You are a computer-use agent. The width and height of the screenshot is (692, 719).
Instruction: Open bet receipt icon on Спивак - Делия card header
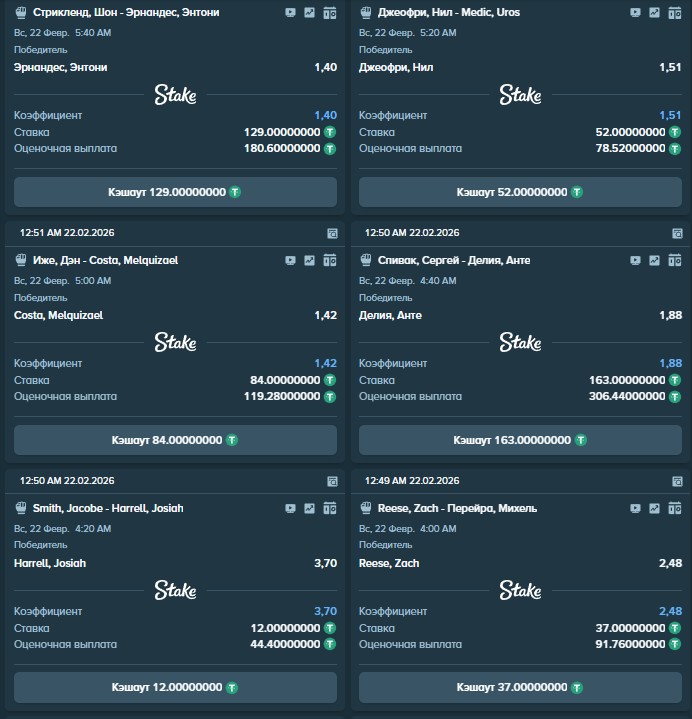point(677,234)
